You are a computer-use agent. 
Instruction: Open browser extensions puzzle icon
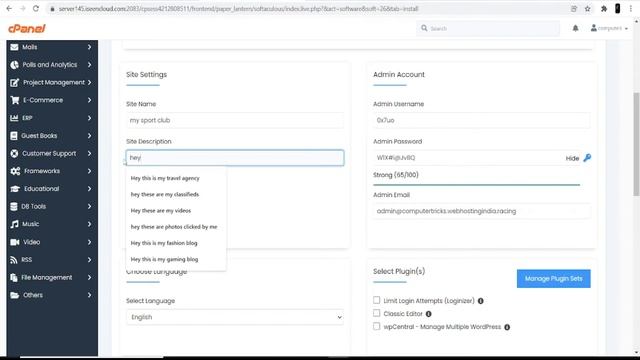click(604, 9)
